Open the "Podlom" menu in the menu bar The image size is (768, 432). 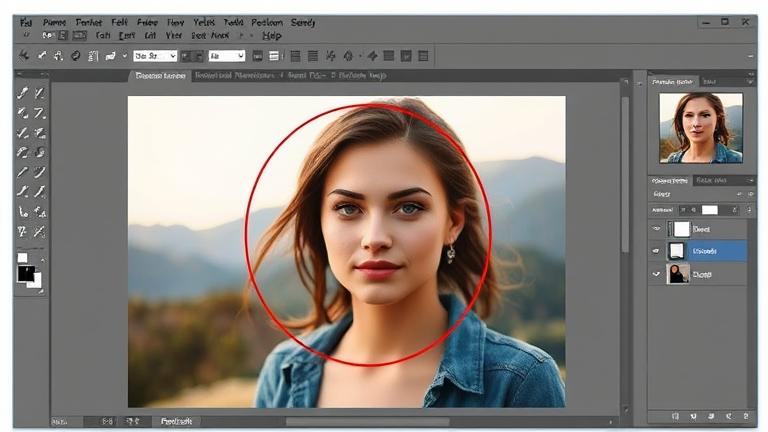tap(267, 23)
